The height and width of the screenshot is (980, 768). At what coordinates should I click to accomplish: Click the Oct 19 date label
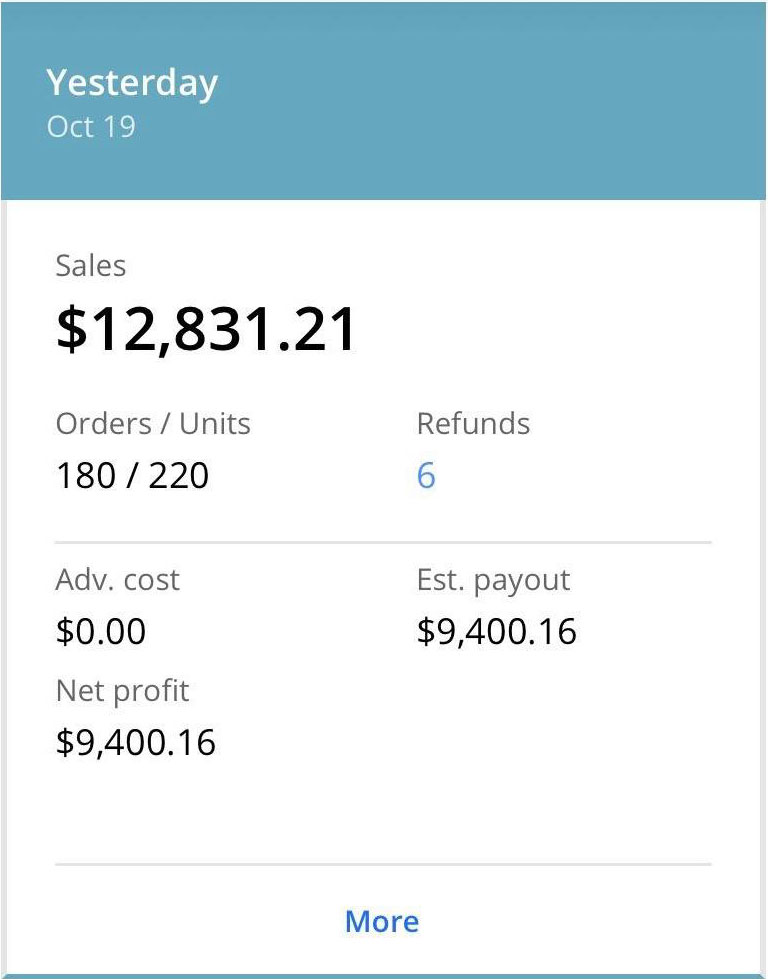[x=91, y=127]
